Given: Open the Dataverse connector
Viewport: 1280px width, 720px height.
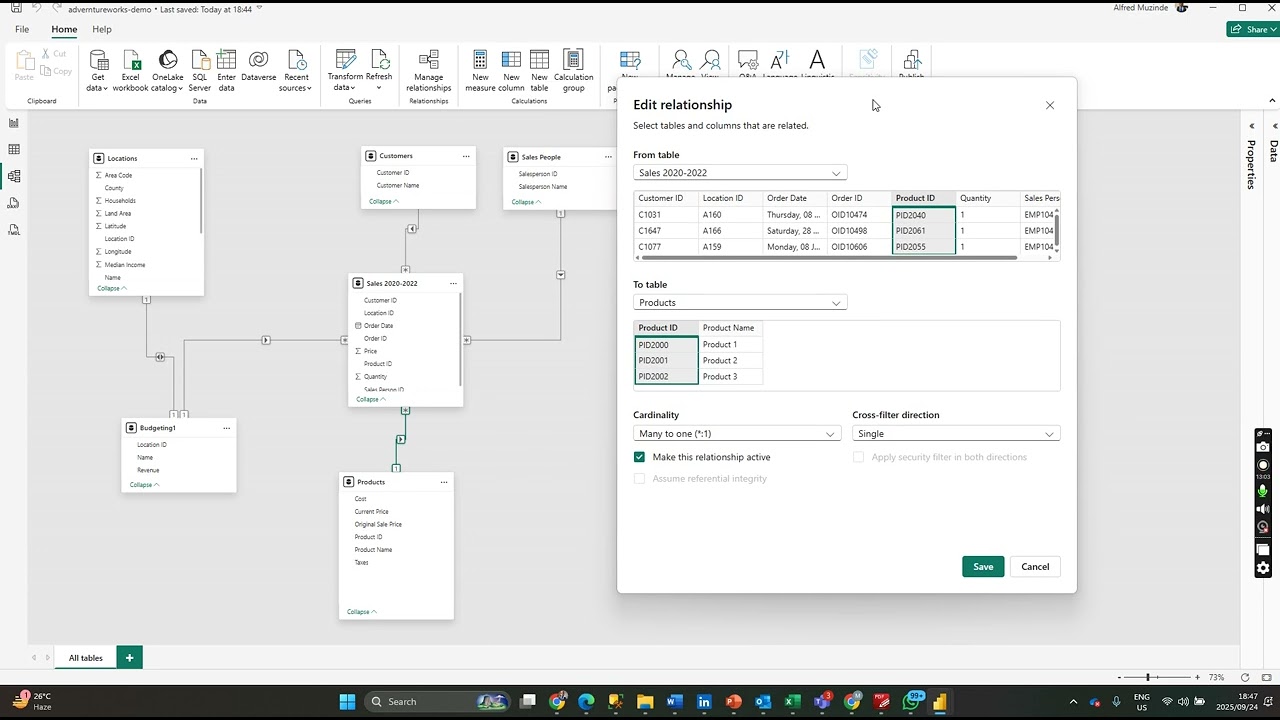Looking at the screenshot, I should coord(258,66).
